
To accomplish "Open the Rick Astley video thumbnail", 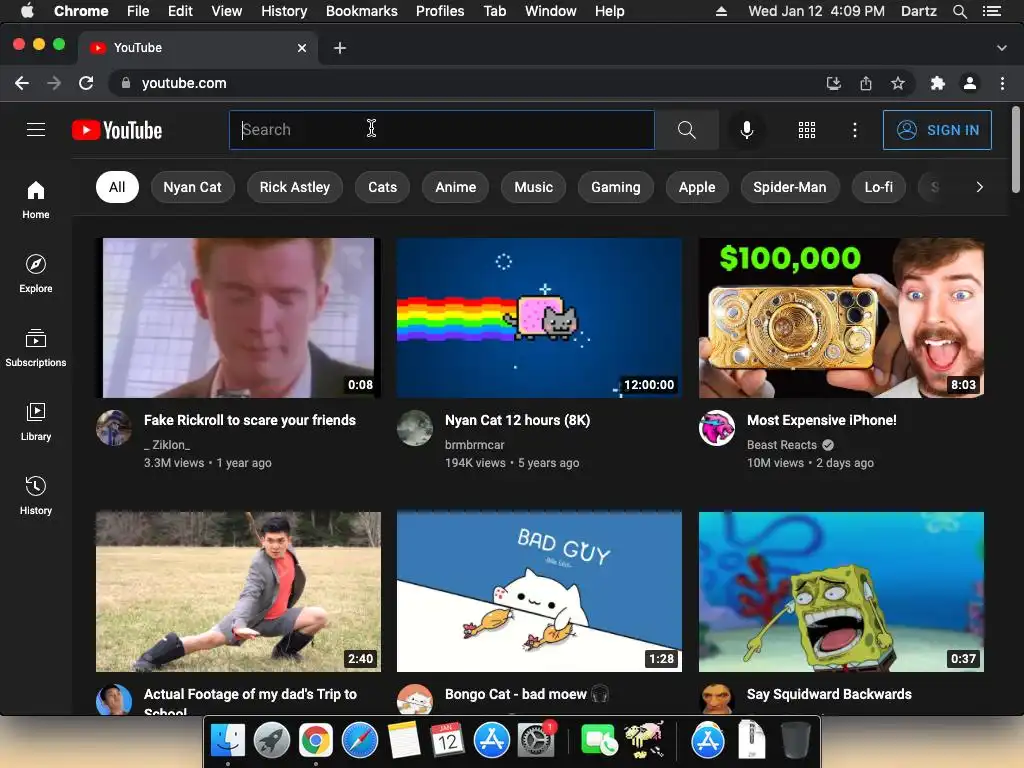I will tap(238, 317).
